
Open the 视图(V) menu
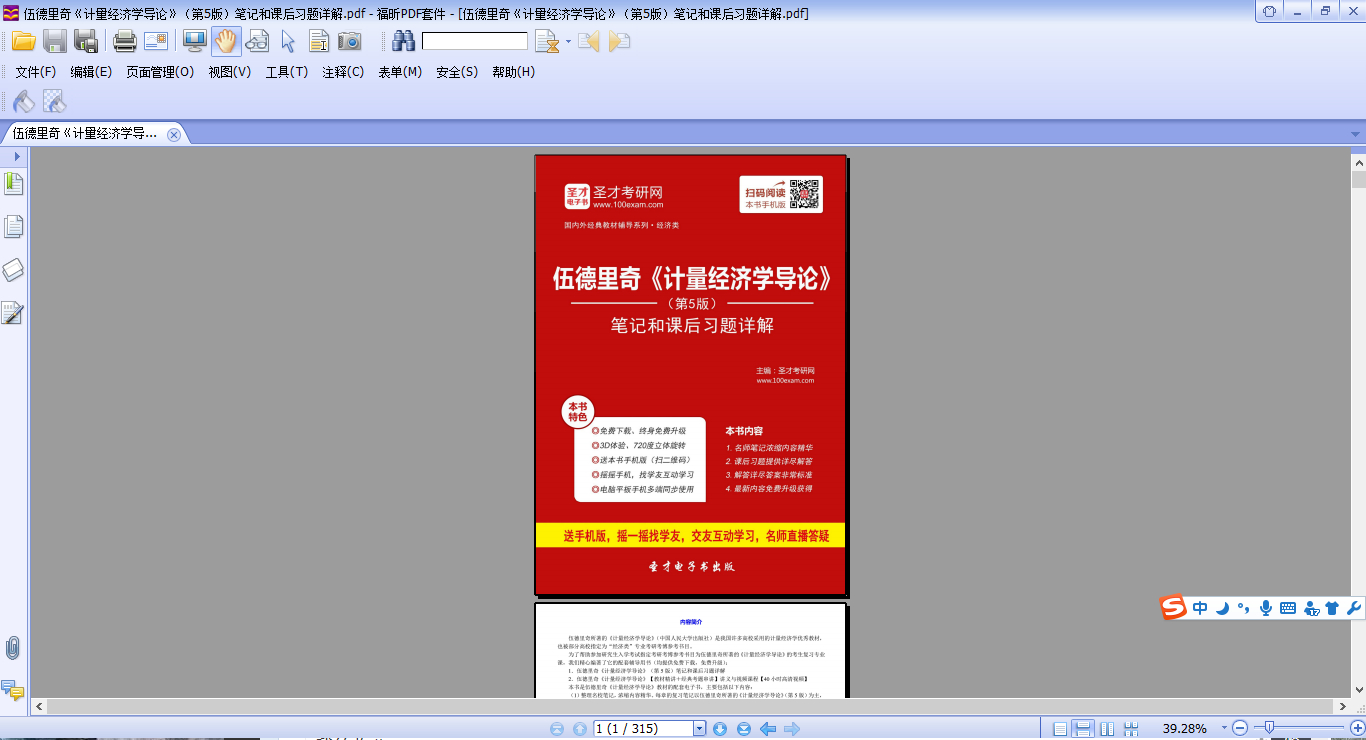click(x=230, y=72)
